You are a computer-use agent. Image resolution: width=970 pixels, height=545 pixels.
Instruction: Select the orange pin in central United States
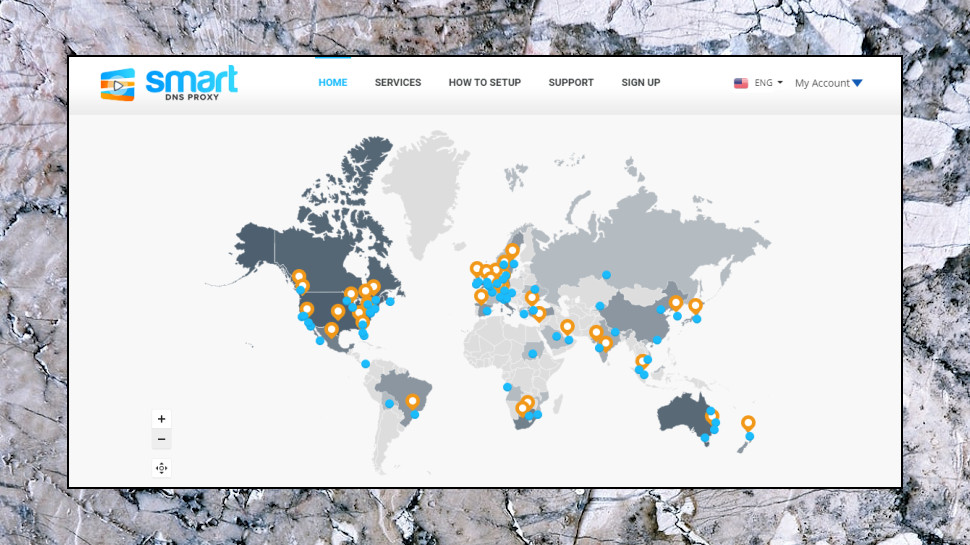[338, 311]
